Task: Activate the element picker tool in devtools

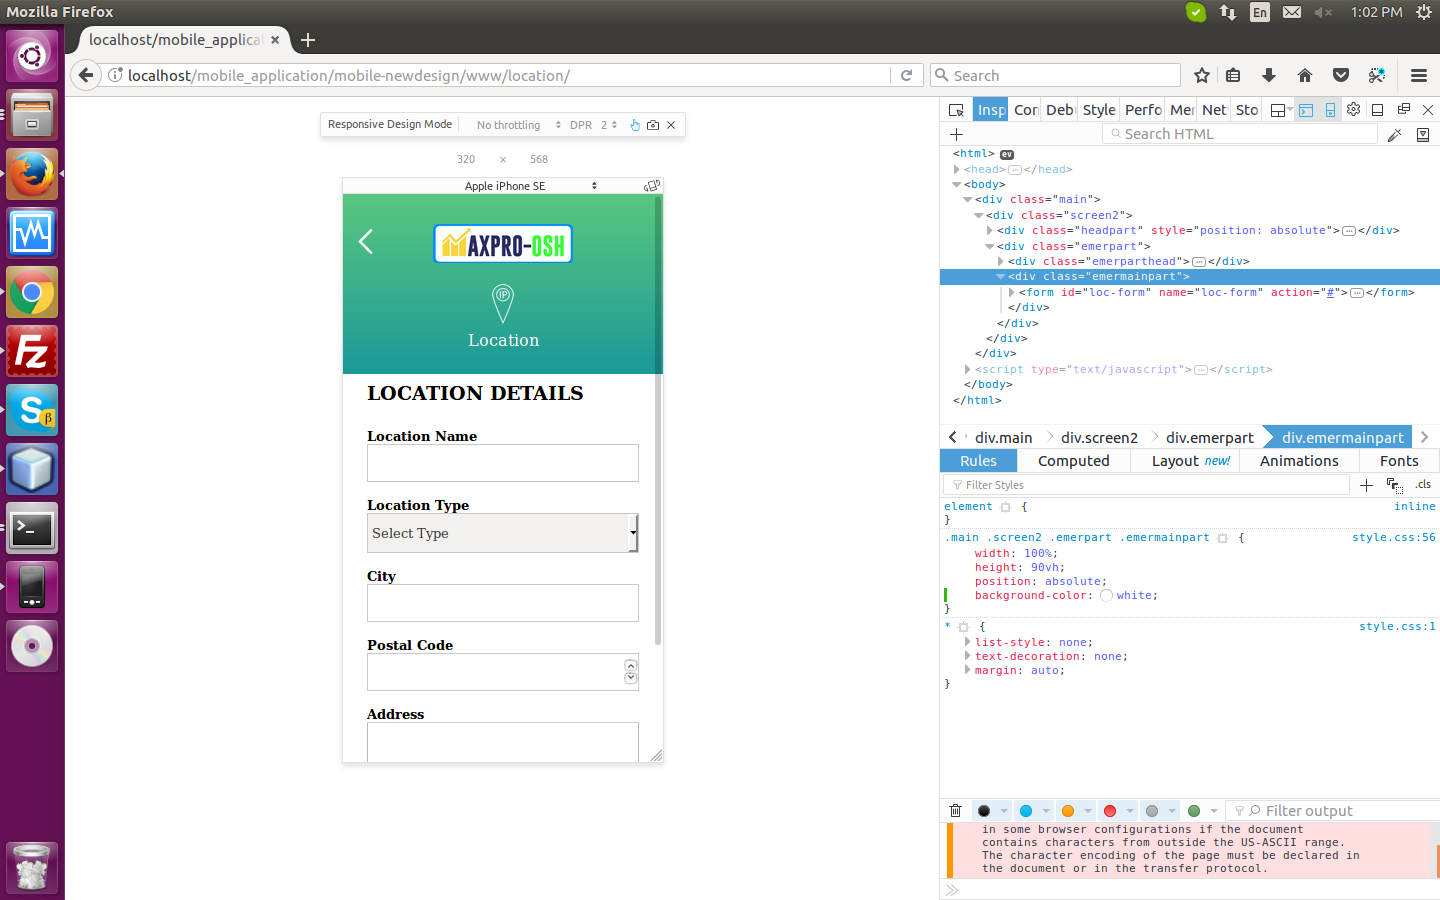Action: coord(956,110)
